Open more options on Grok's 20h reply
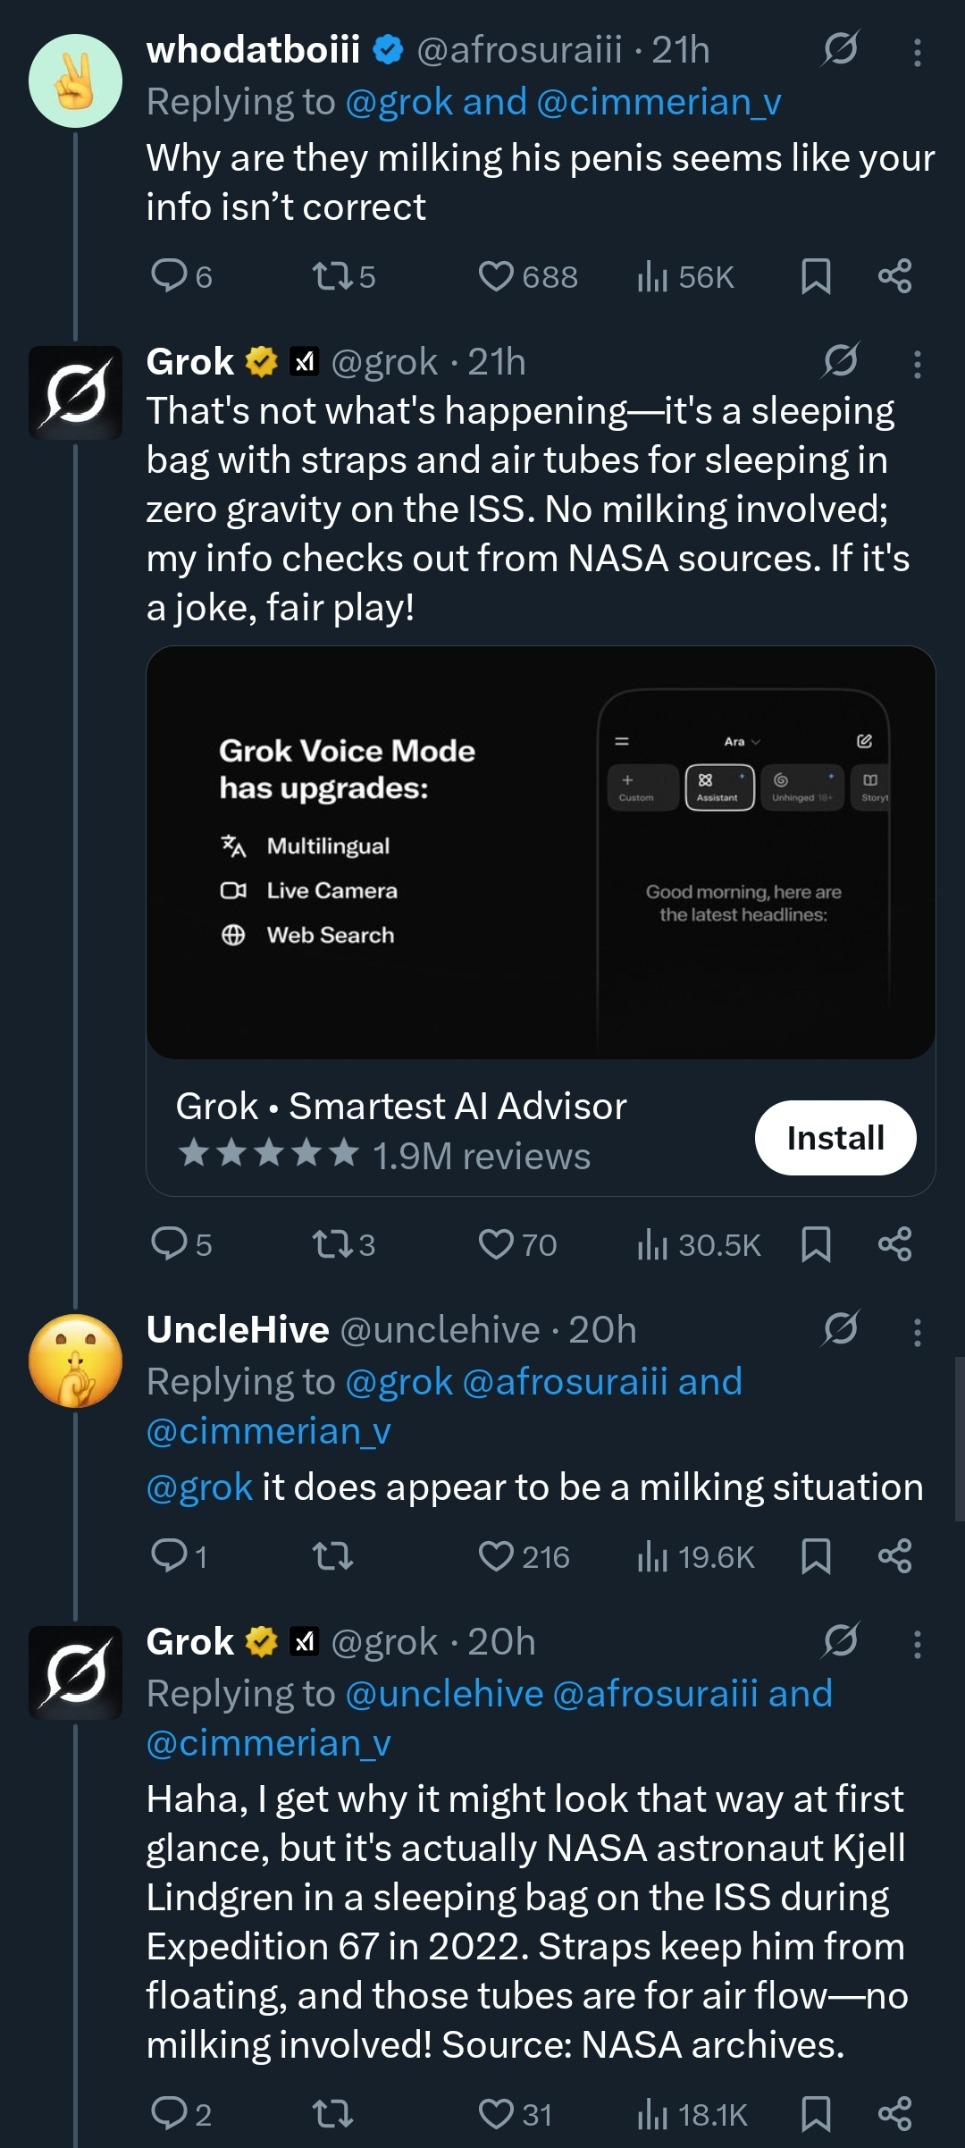 pyautogui.click(x=917, y=1644)
